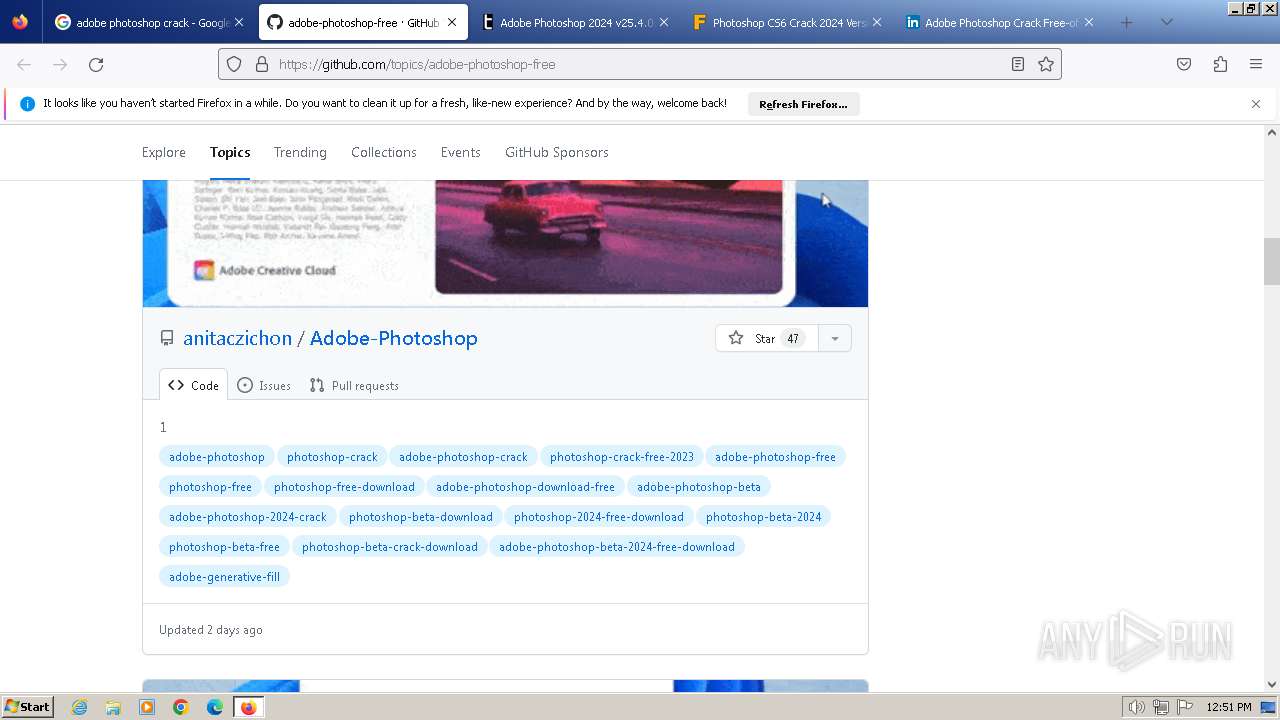The width and height of the screenshot is (1280, 720).
Task: Launch Internet Explorer from the taskbar
Action: point(80,707)
